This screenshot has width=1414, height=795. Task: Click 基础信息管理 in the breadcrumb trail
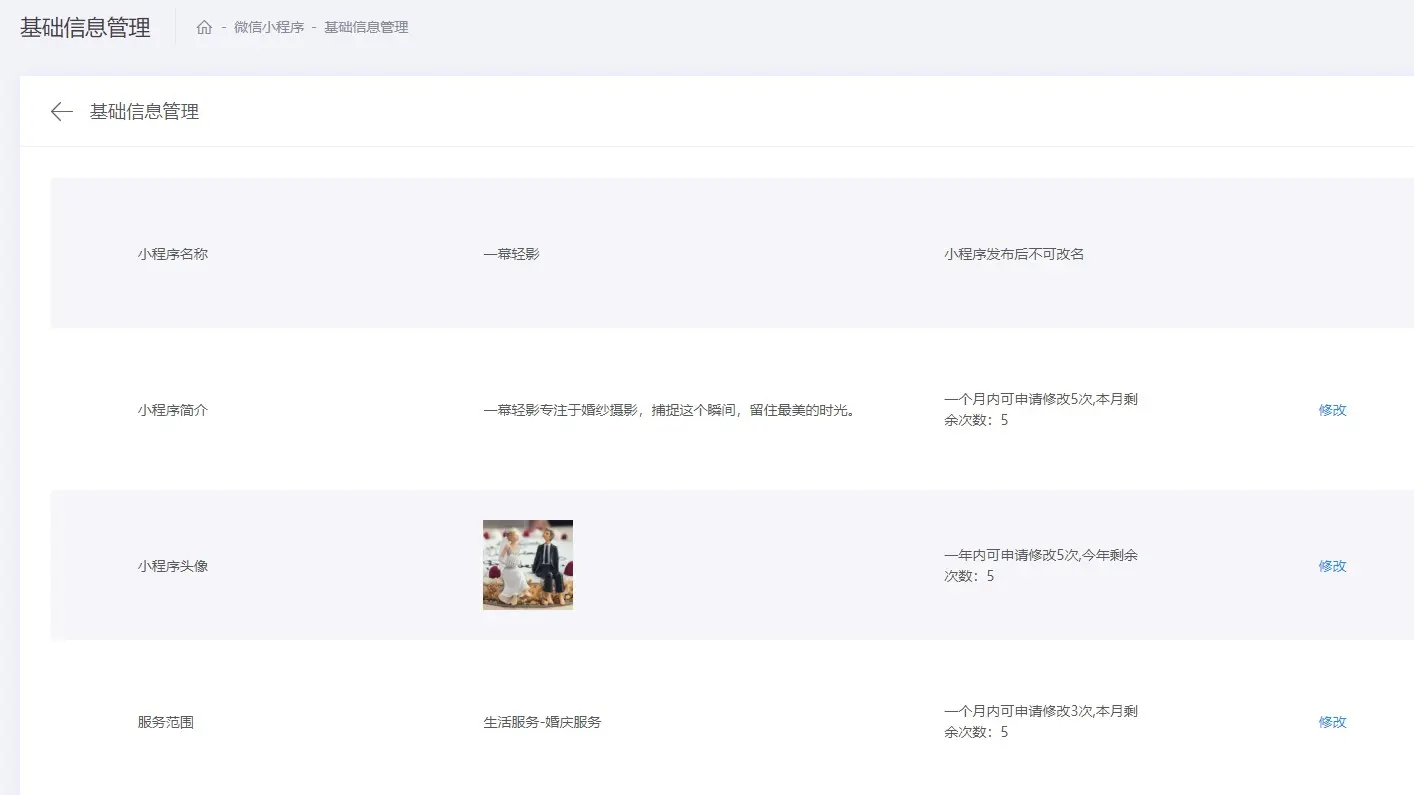(x=365, y=27)
